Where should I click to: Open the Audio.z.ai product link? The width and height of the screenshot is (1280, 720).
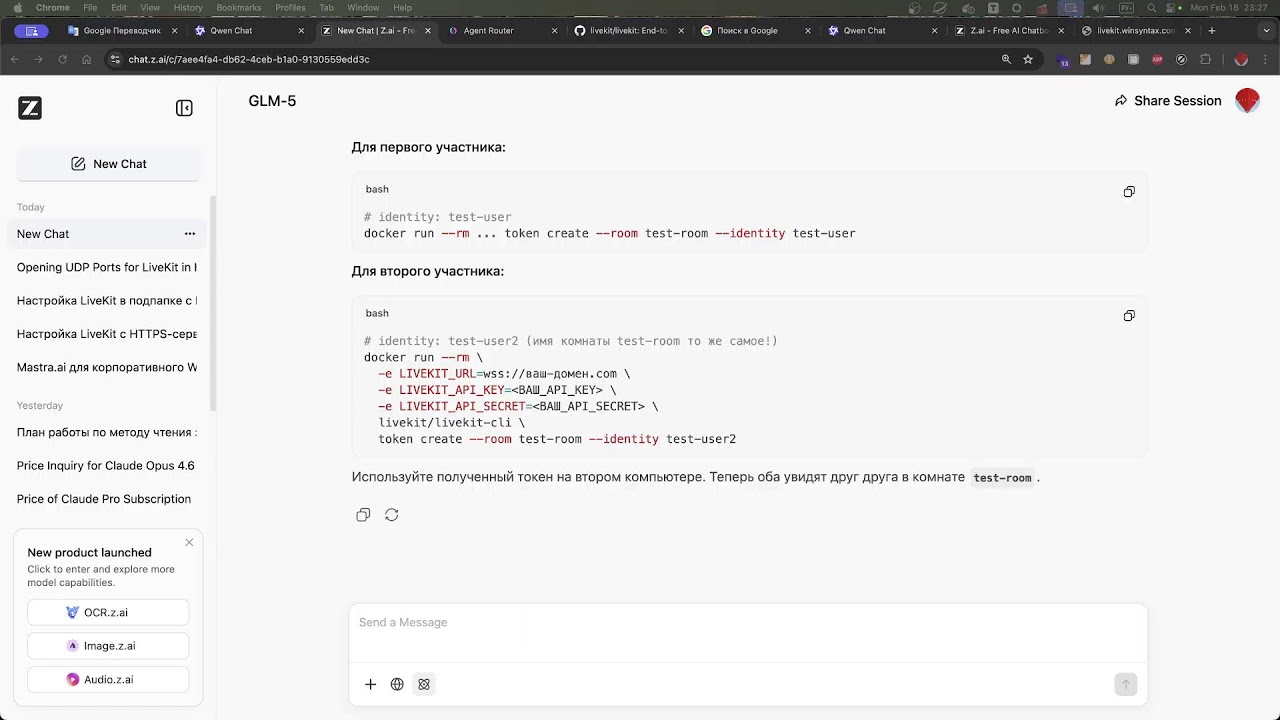108,679
